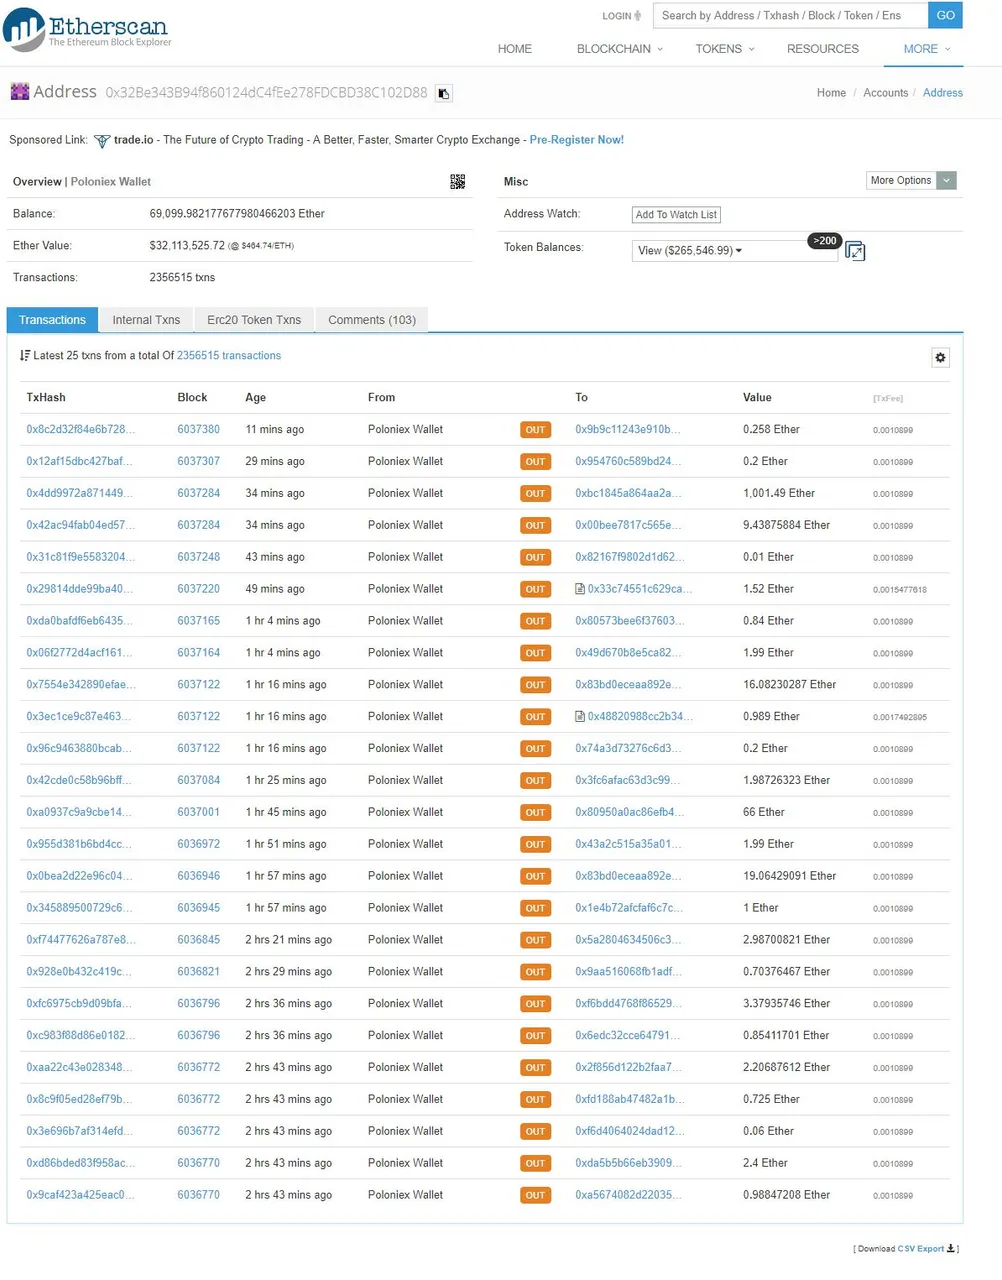The image size is (1002, 1280).
Task: Open recipient address 0x2f856d122b2faa7
Action: tap(629, 1069)
